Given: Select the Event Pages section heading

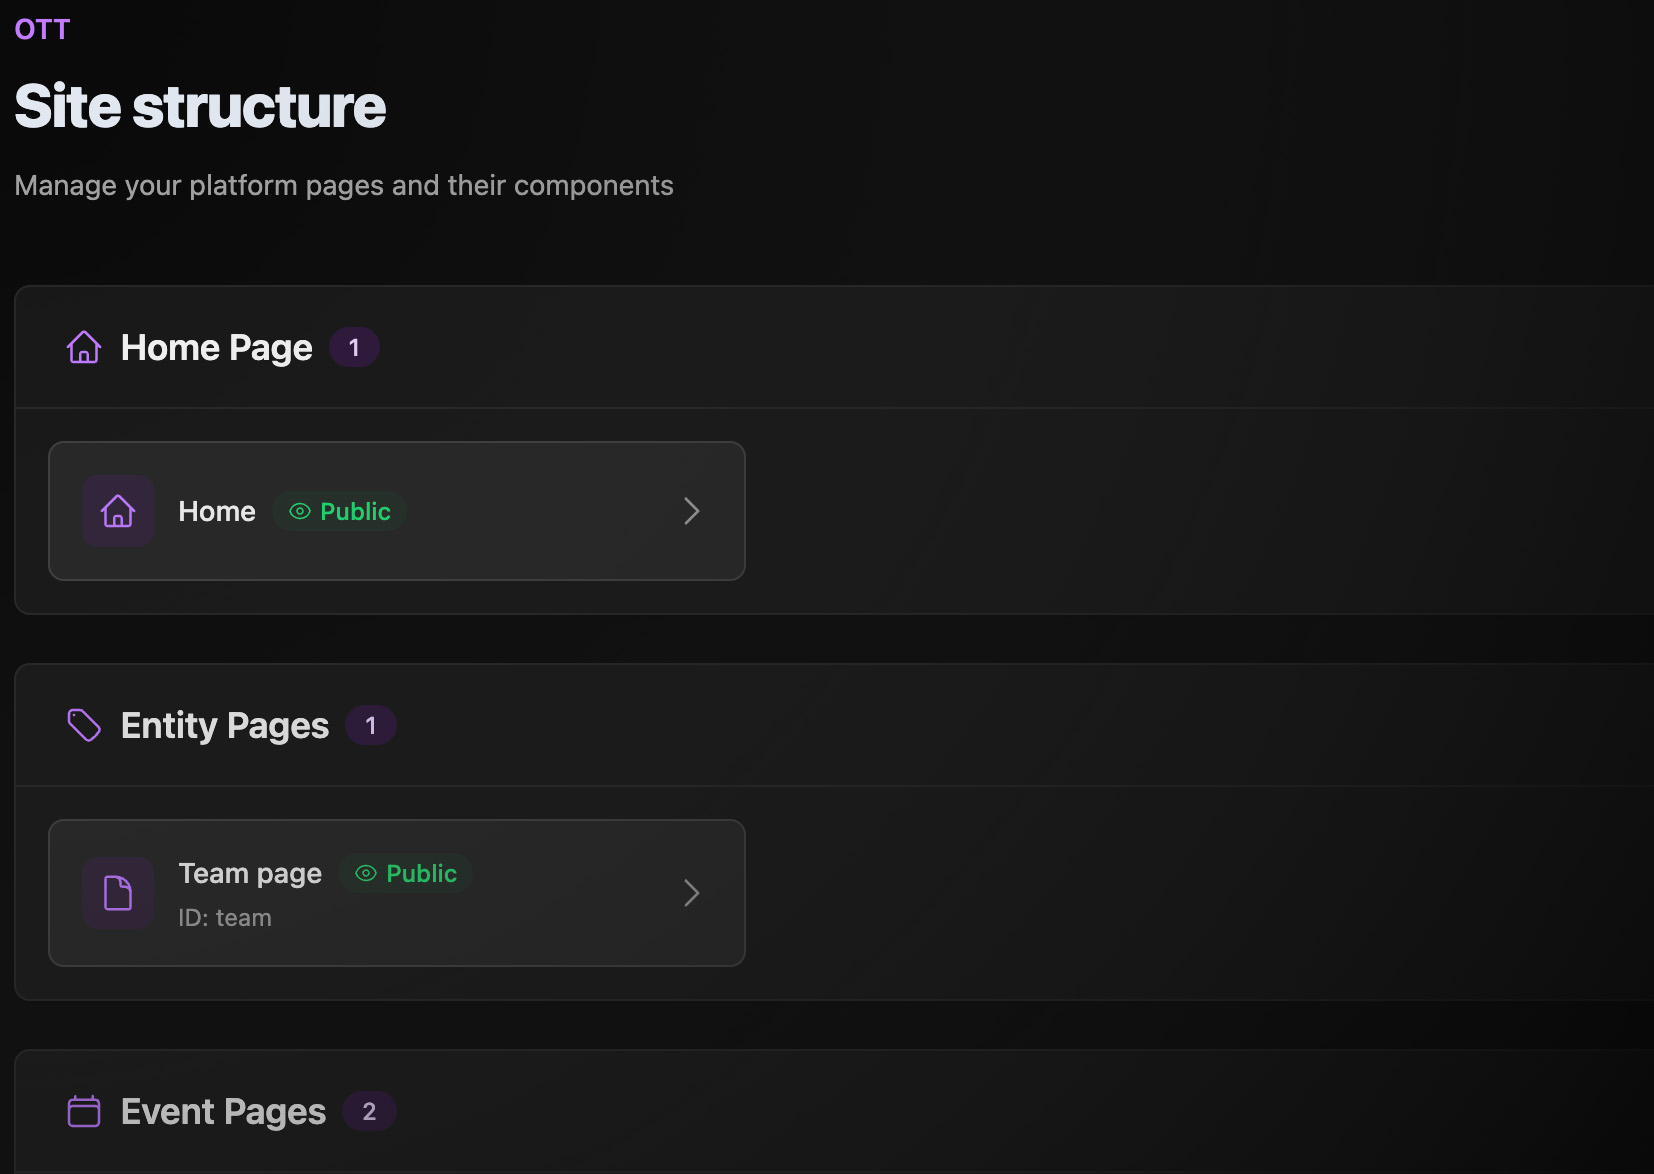Looking at the screenshot, I should coord(223,1111).
